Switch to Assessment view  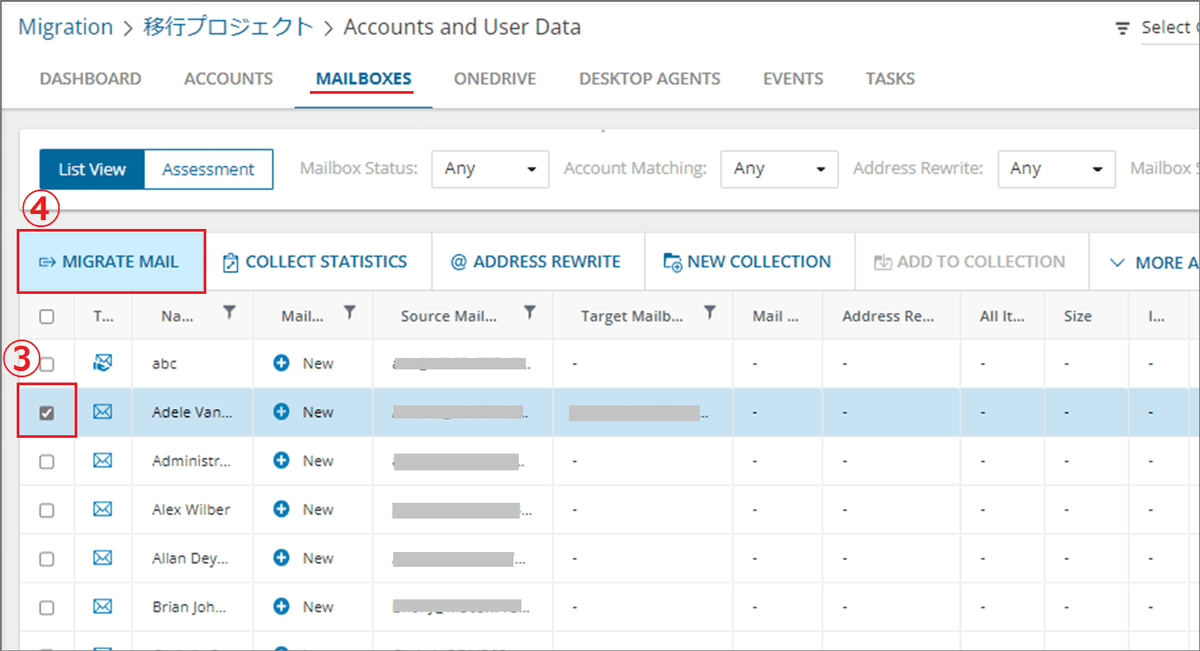tap(208, 169)
